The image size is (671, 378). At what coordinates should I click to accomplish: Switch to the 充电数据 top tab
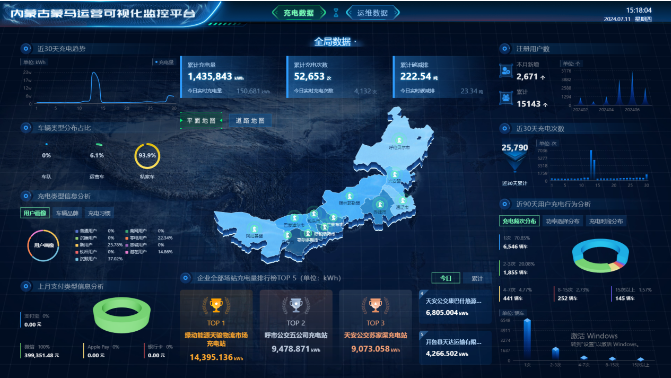299,13
